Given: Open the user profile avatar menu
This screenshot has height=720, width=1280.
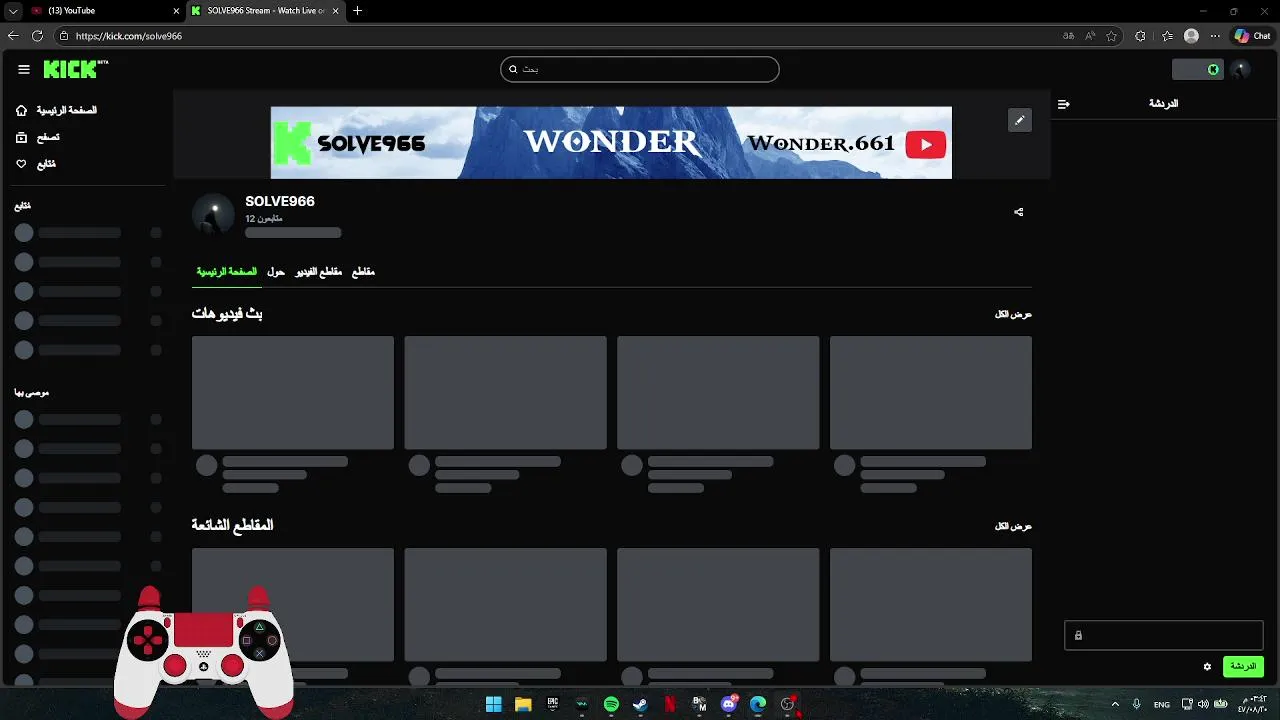Looking at the screenshot, I should (x=1241, y=69).
